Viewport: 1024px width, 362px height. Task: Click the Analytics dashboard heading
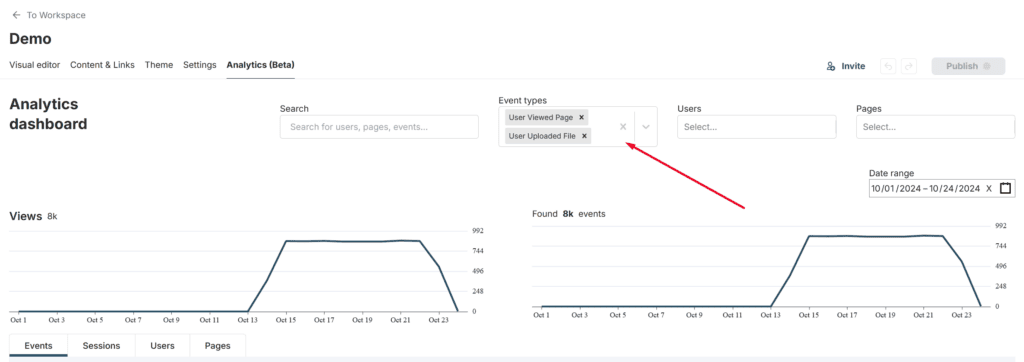pos(48,114)
